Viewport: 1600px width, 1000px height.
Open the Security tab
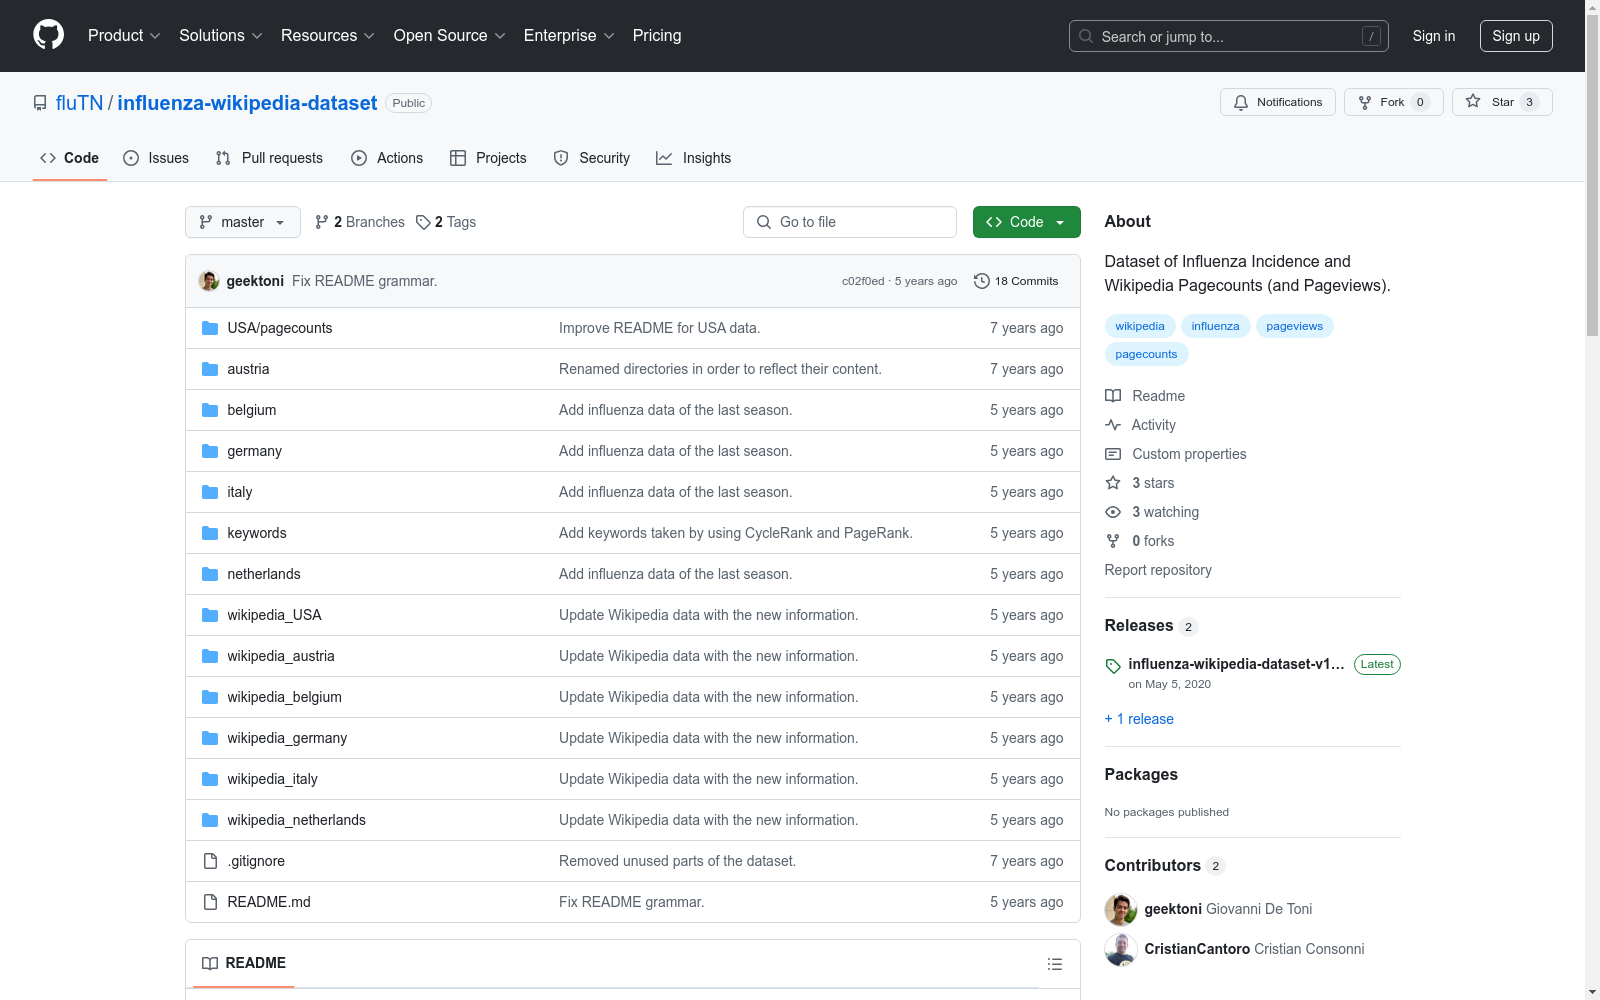click(x=592, y=158)
